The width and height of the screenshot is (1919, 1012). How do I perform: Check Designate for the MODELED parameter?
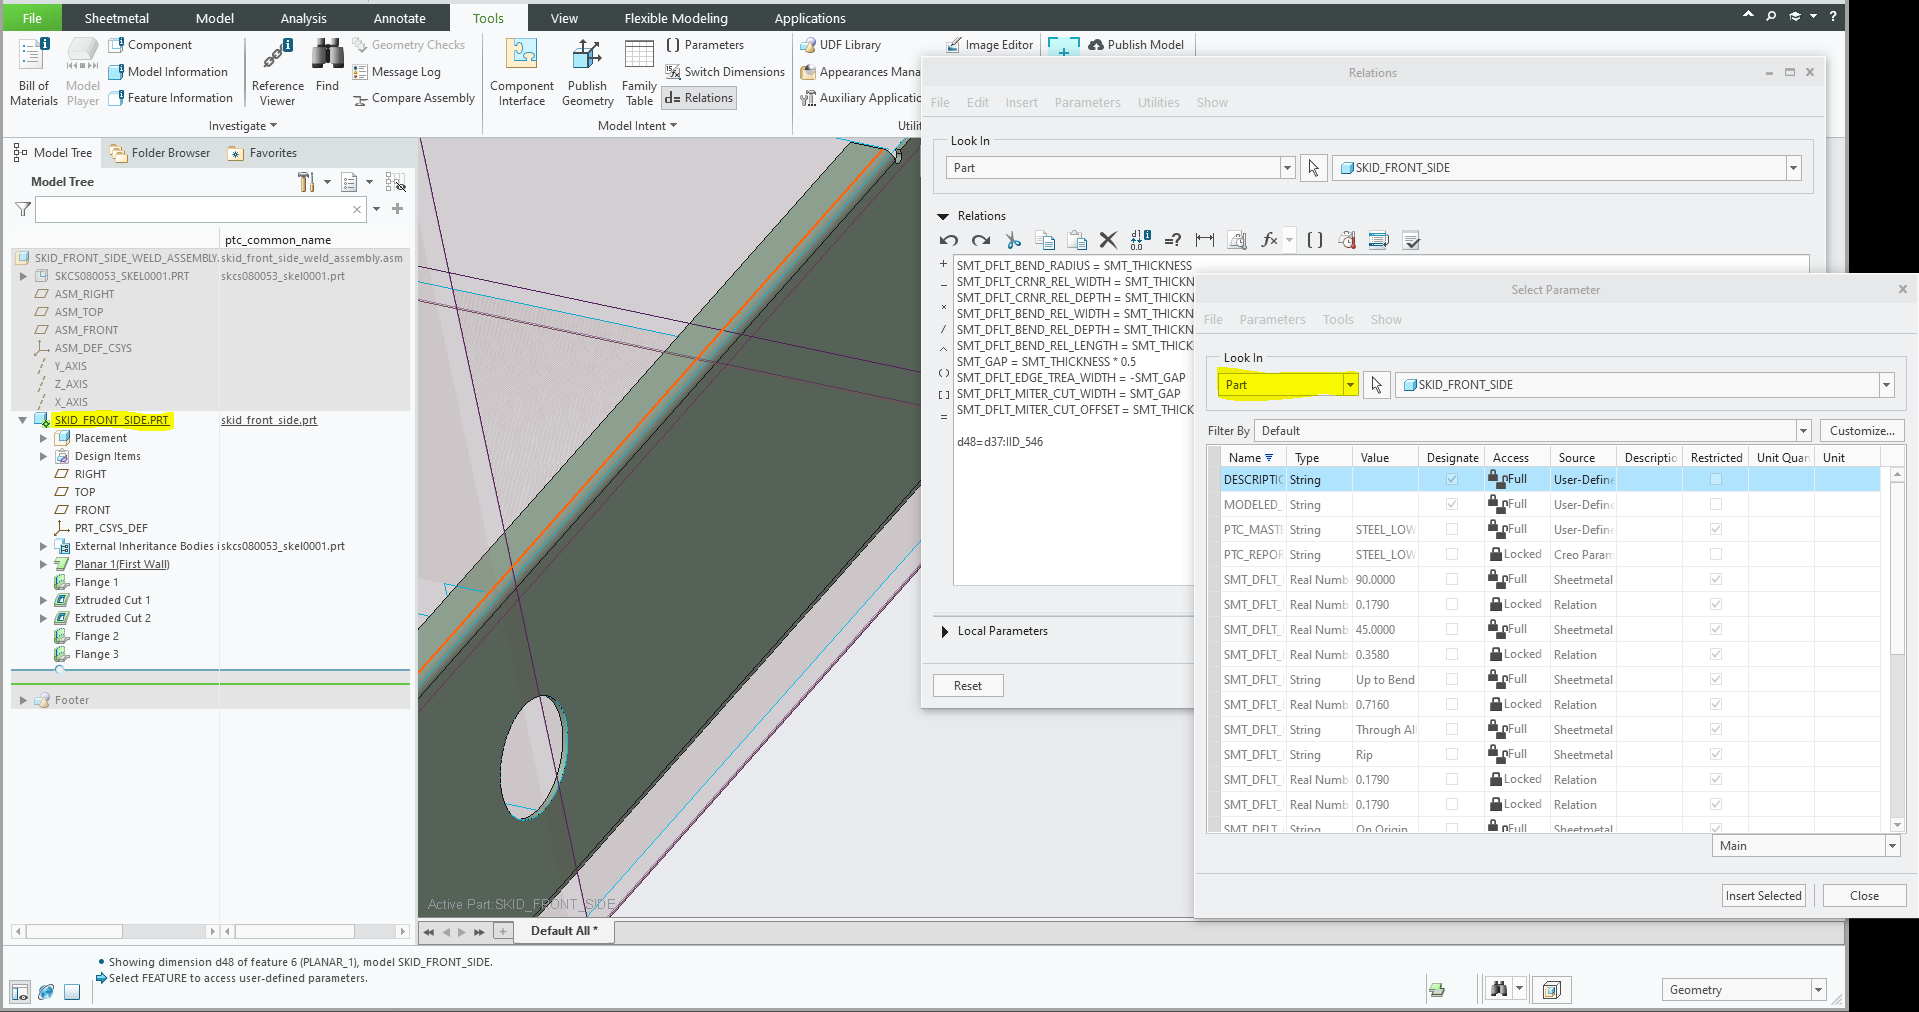(1452, 504)
